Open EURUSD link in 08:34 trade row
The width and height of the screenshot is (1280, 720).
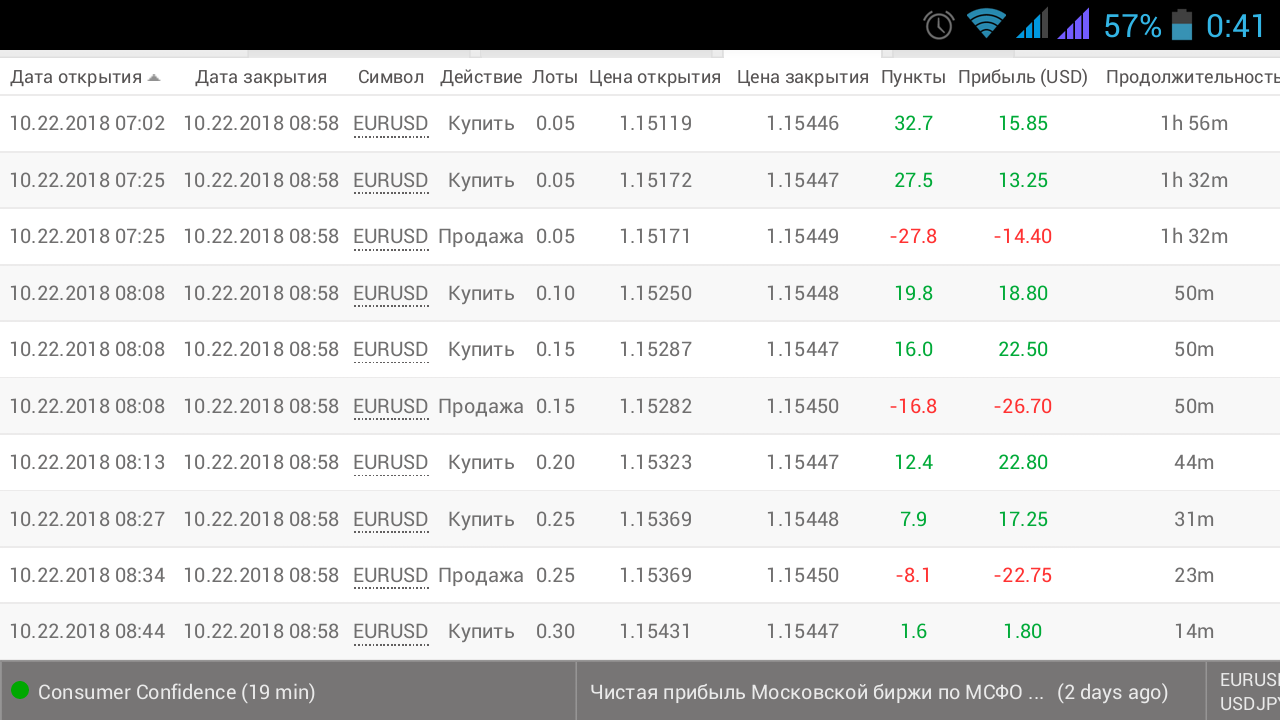[391, 576]
